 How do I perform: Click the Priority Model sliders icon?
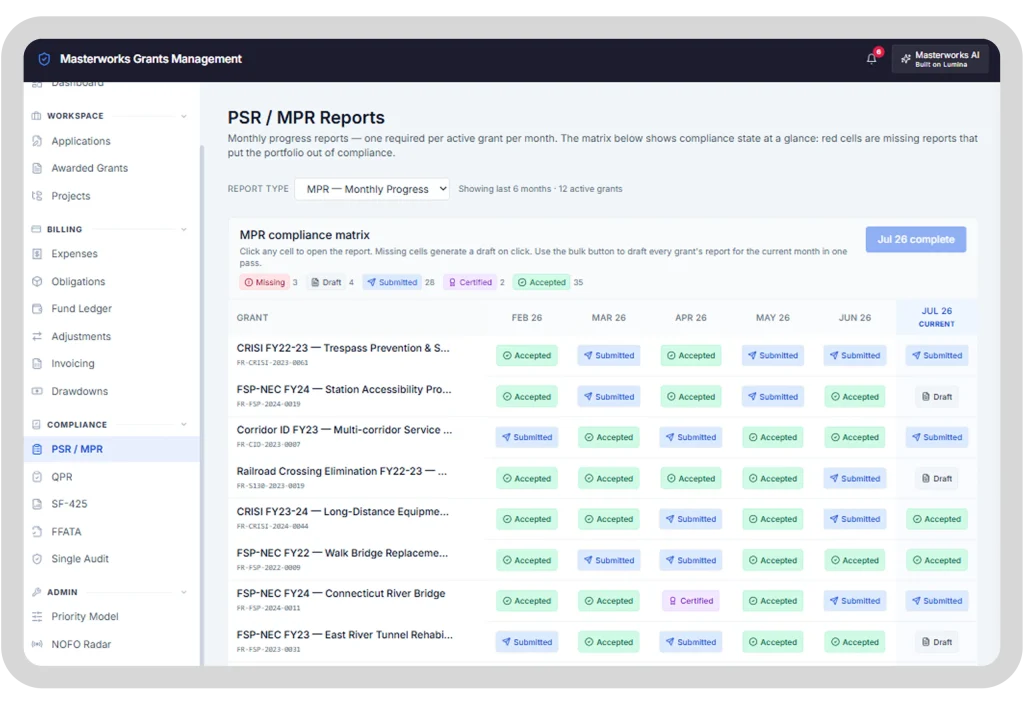coord(37,616)
